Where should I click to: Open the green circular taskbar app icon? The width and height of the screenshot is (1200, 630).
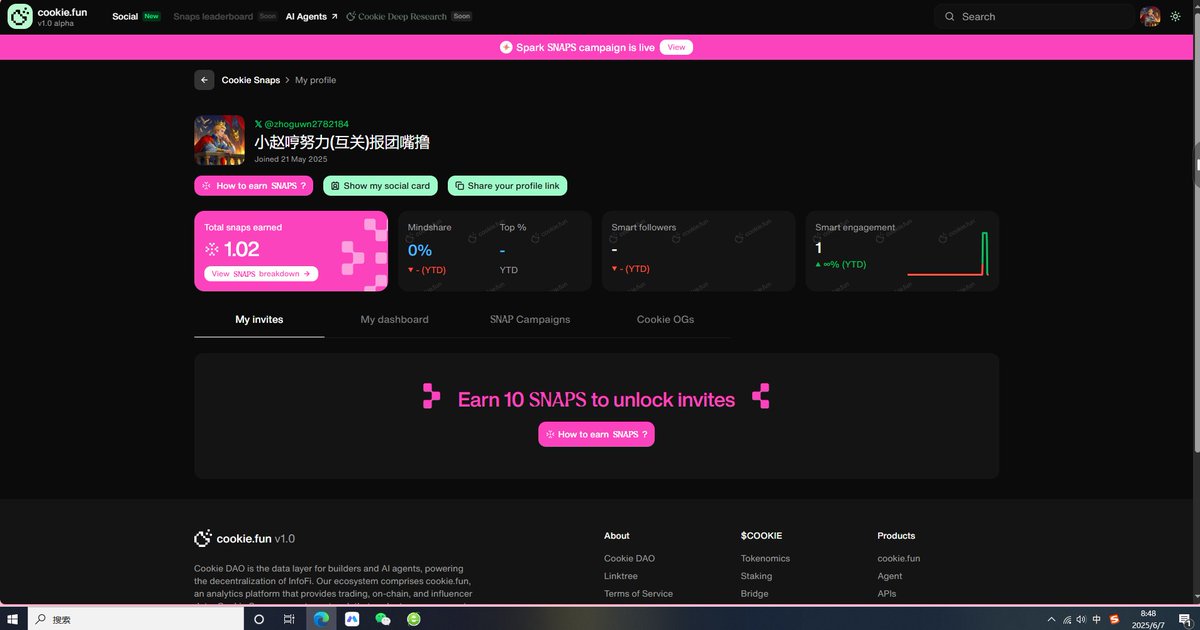pyautogui.click(x=413, y=619)
